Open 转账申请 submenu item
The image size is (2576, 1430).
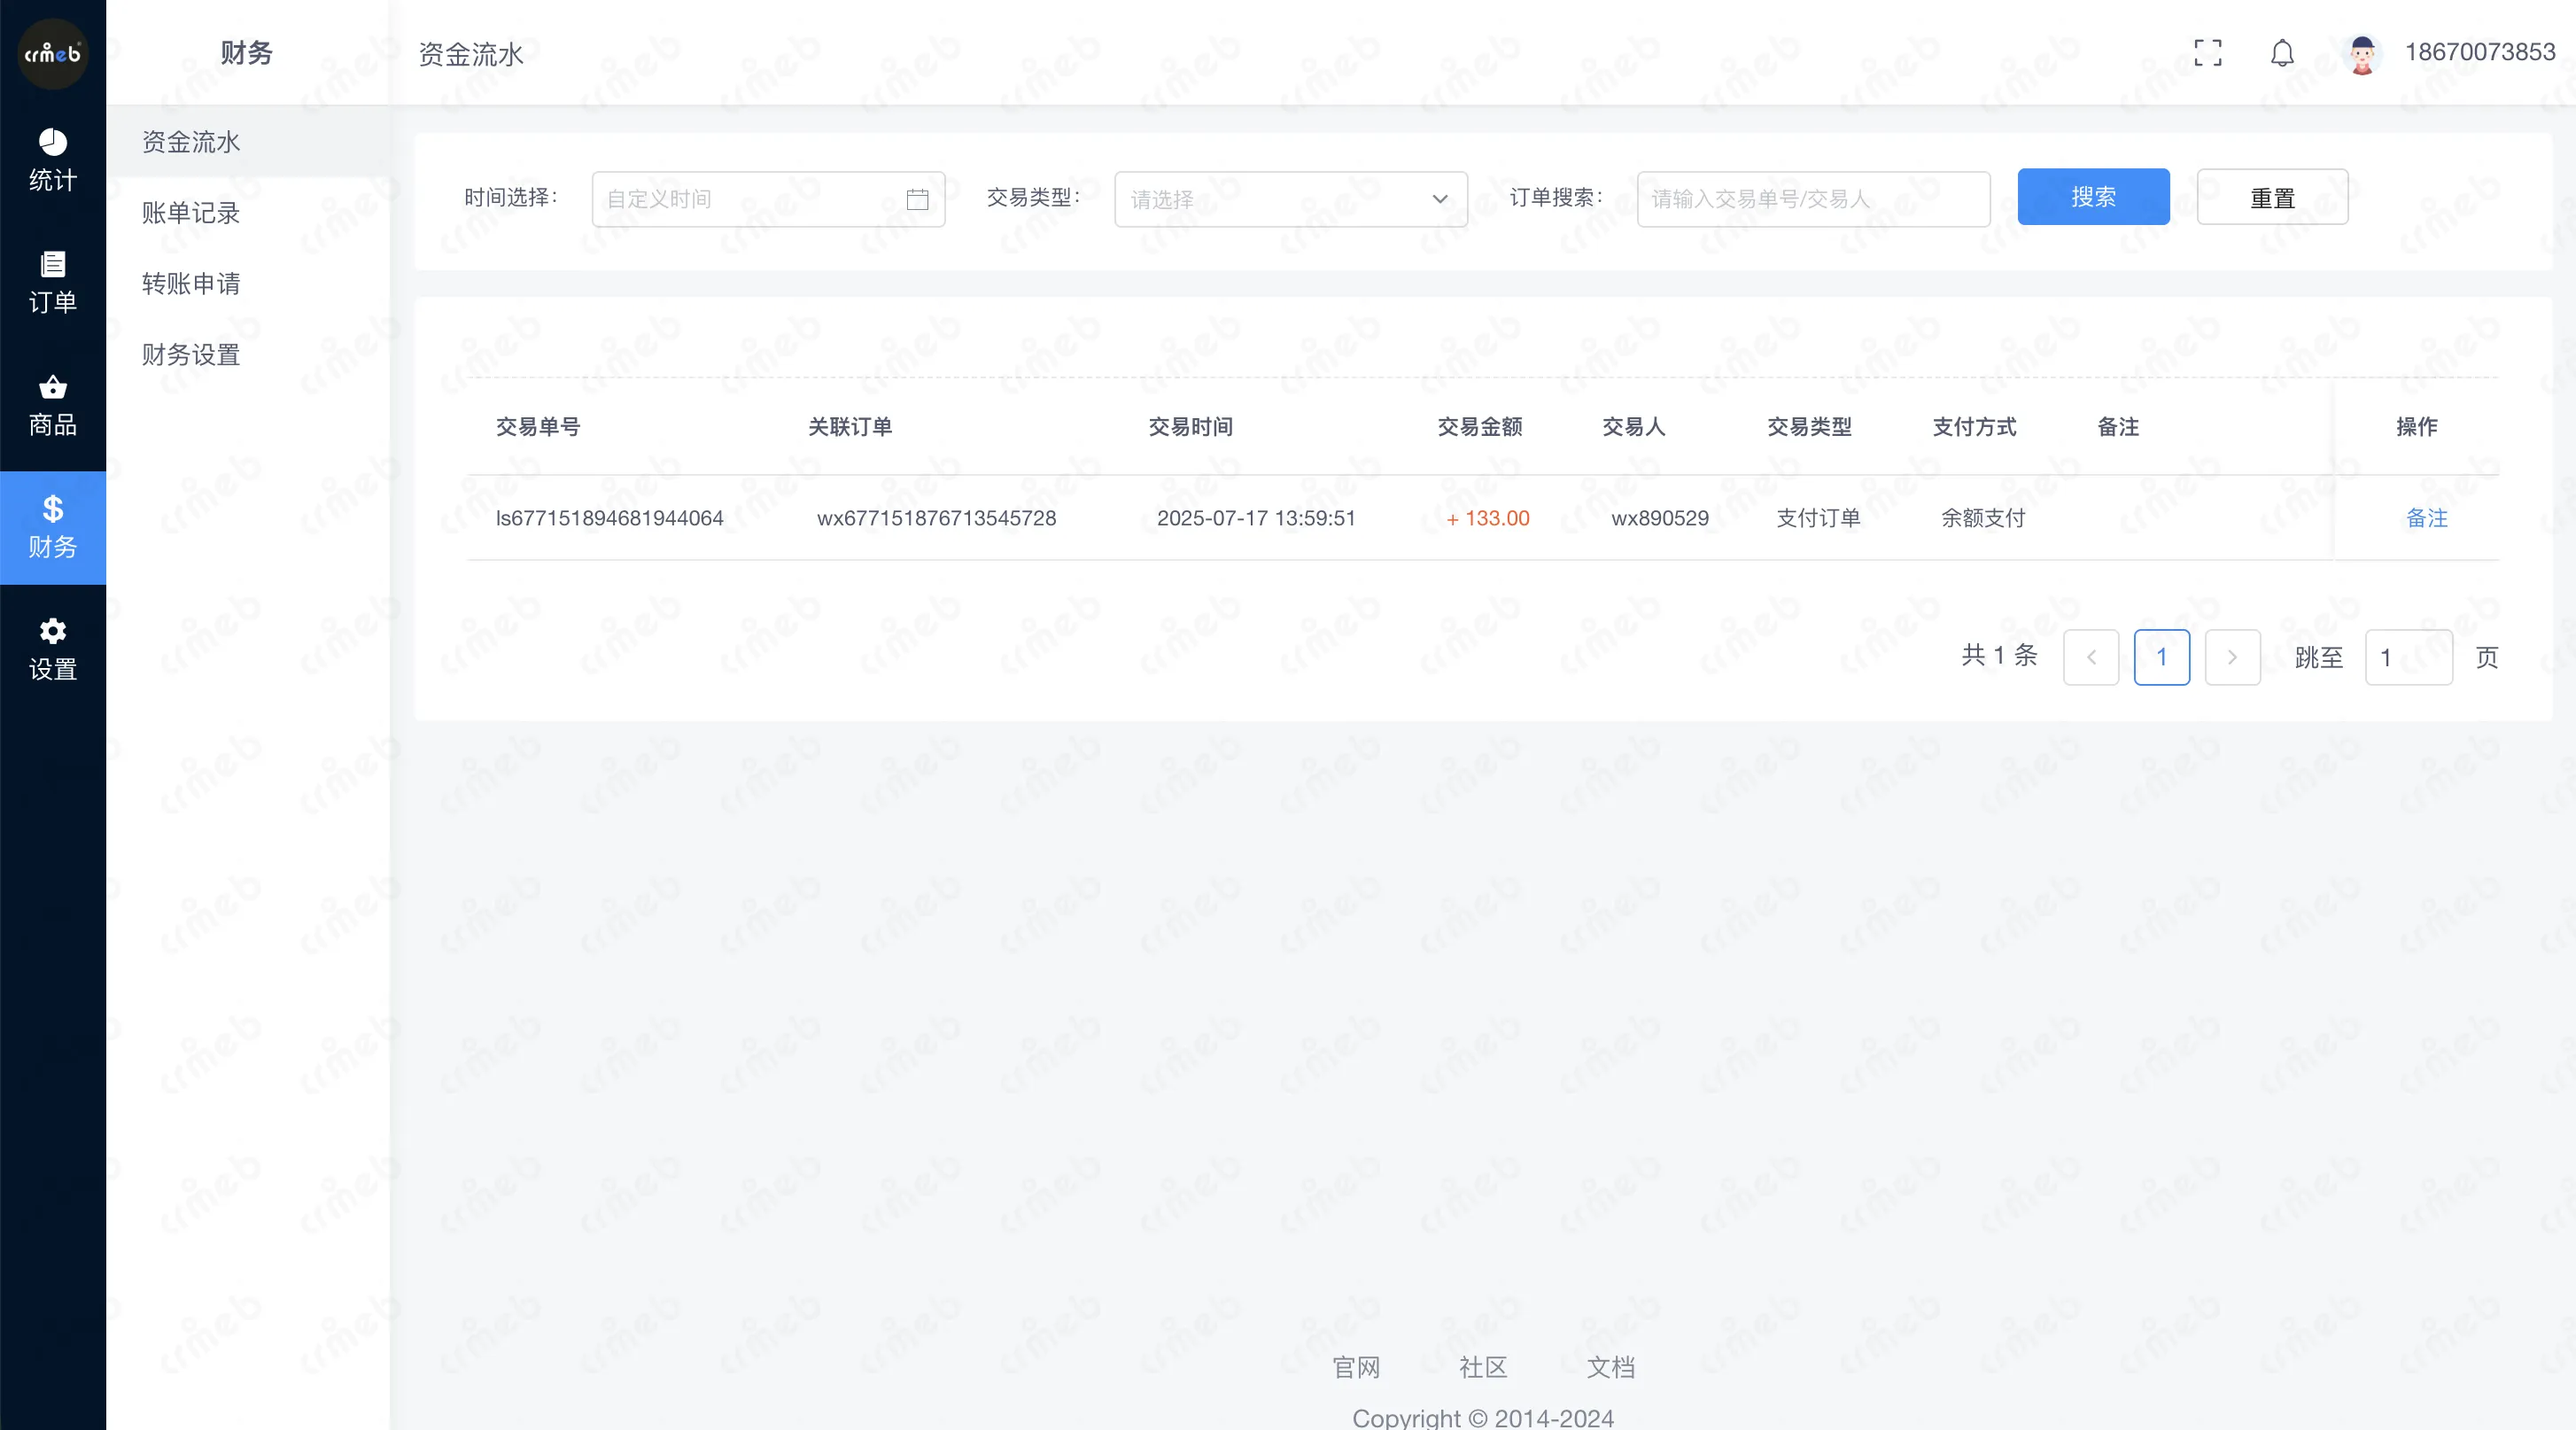248,284
